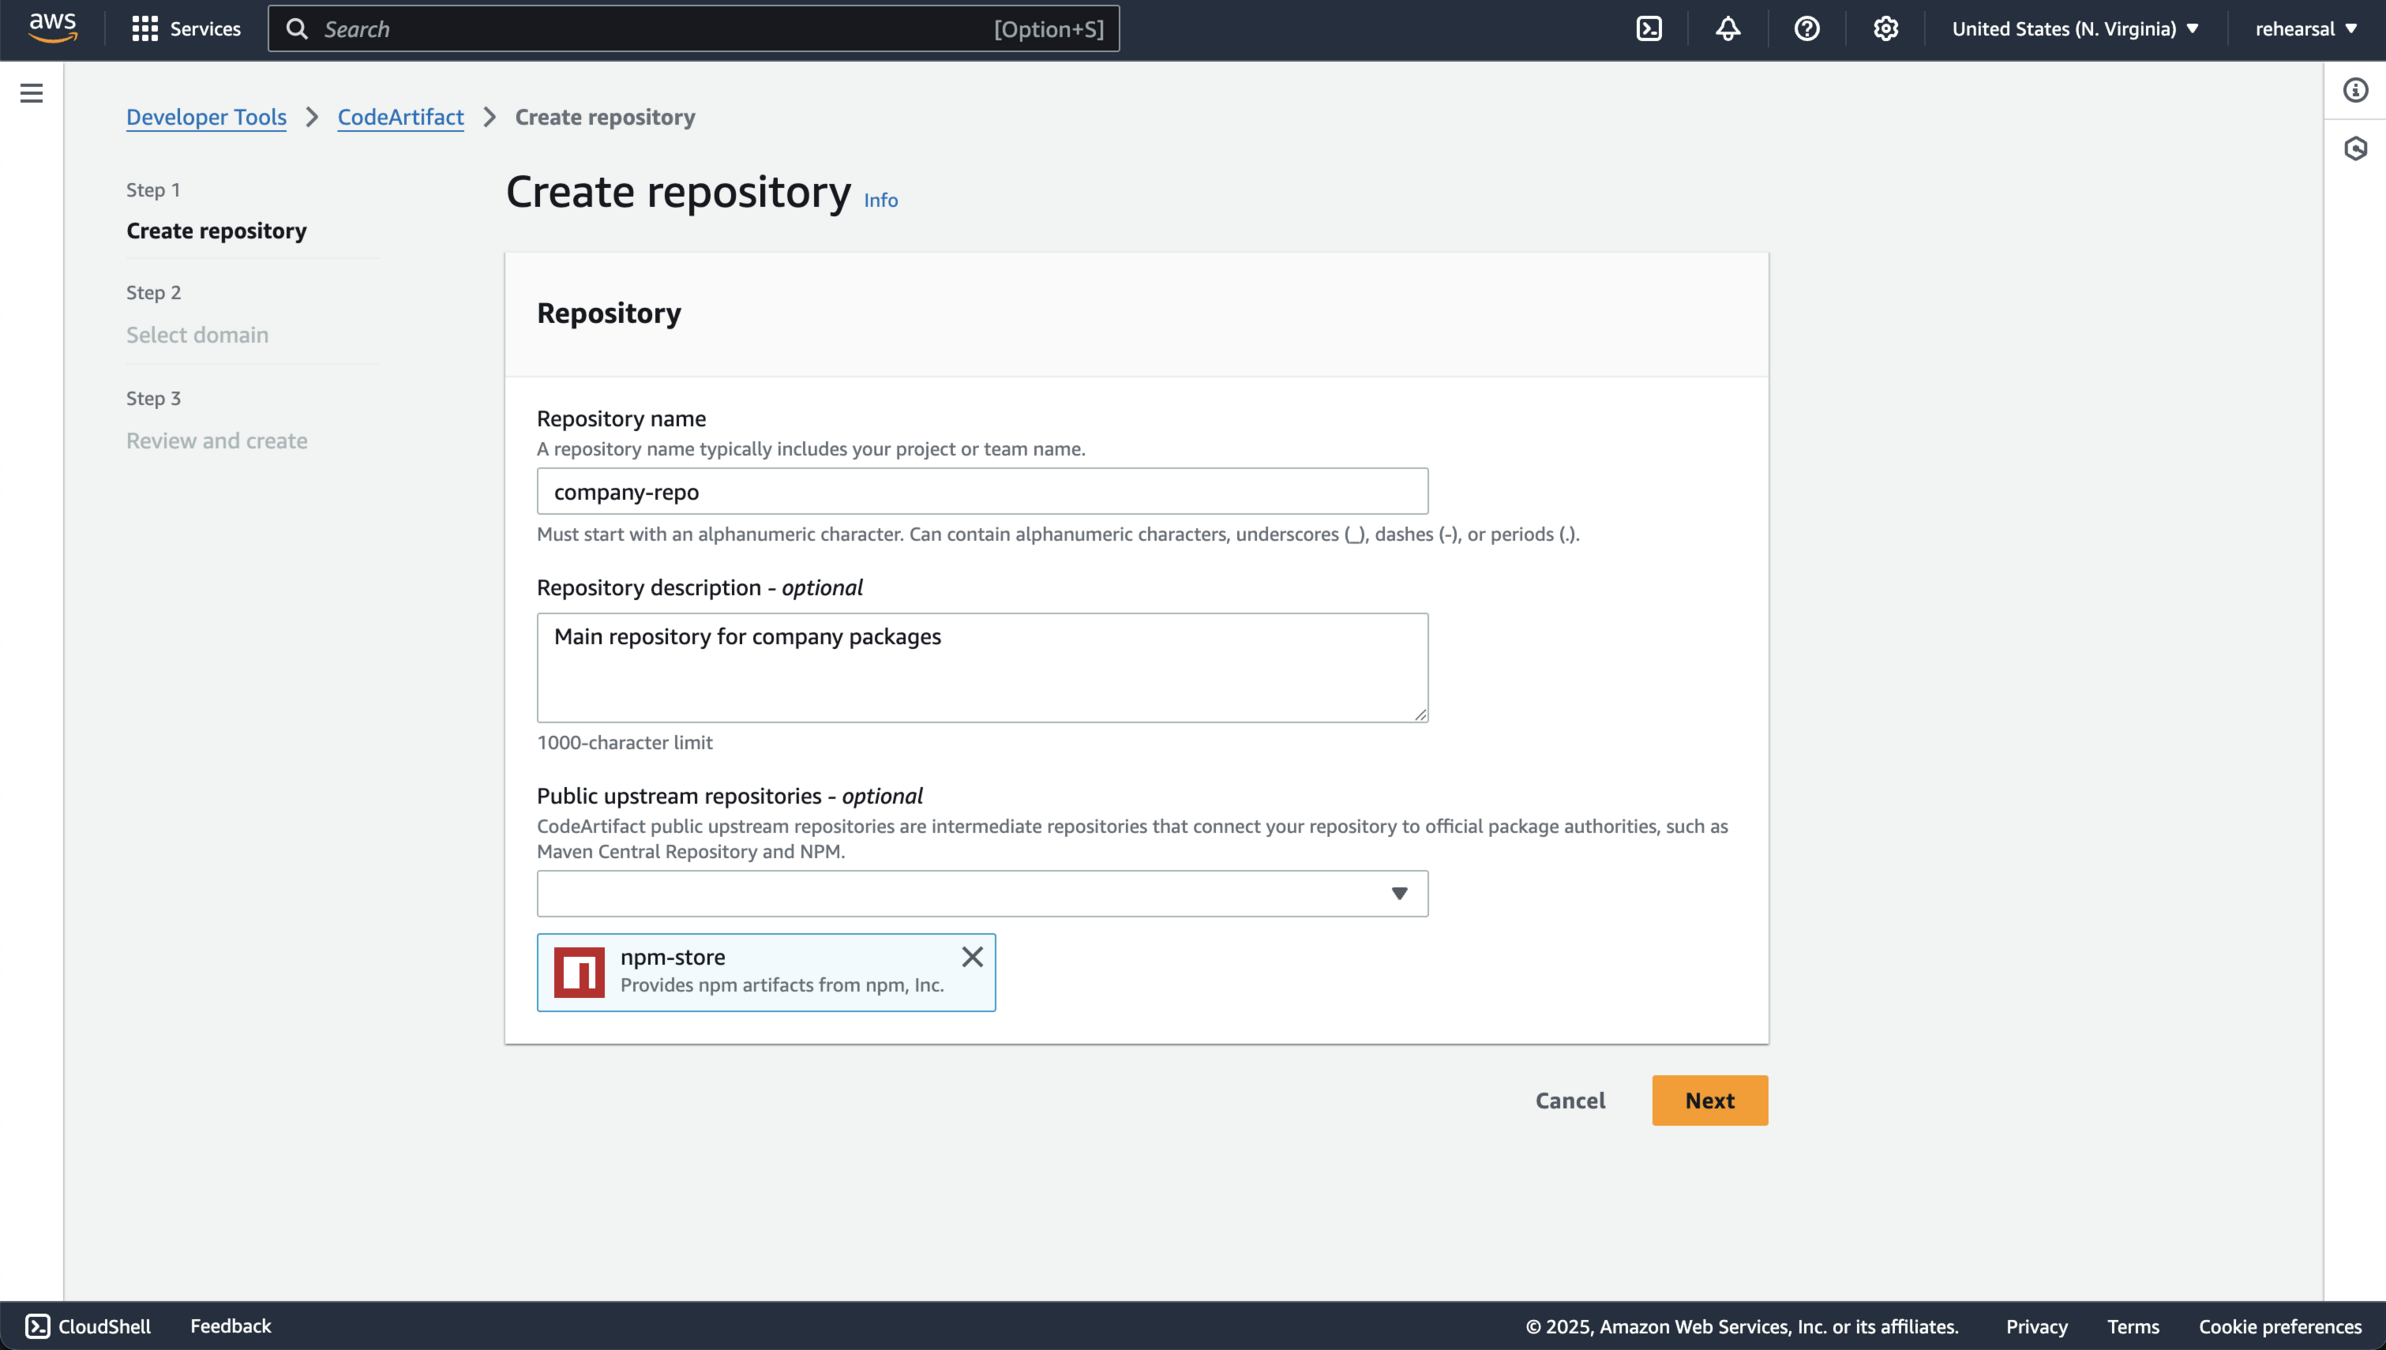2386x1350 pixels.
Task: Click the AWS logo home icon
Action: (52, 28)
